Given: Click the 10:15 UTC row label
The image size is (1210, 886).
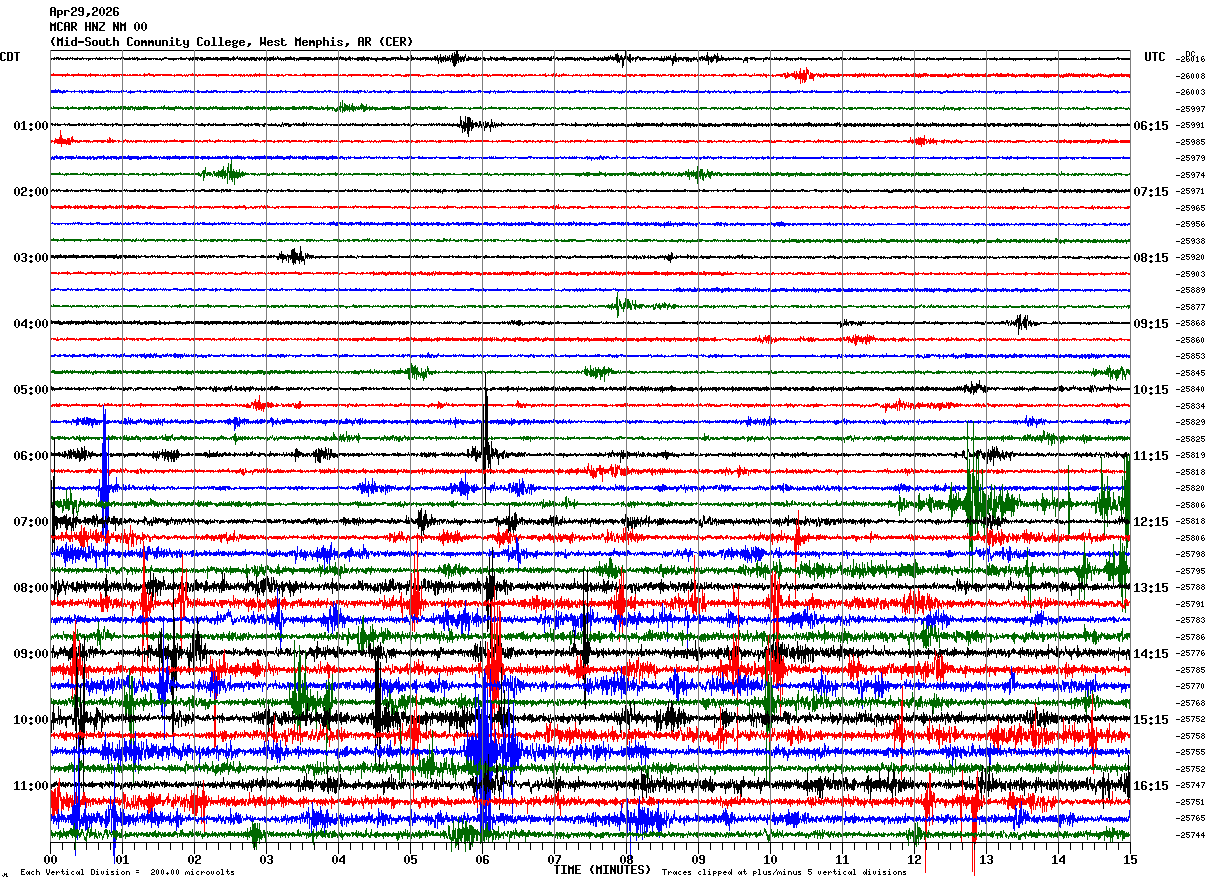Looking at the screenshot, I should click(1151, 389).
